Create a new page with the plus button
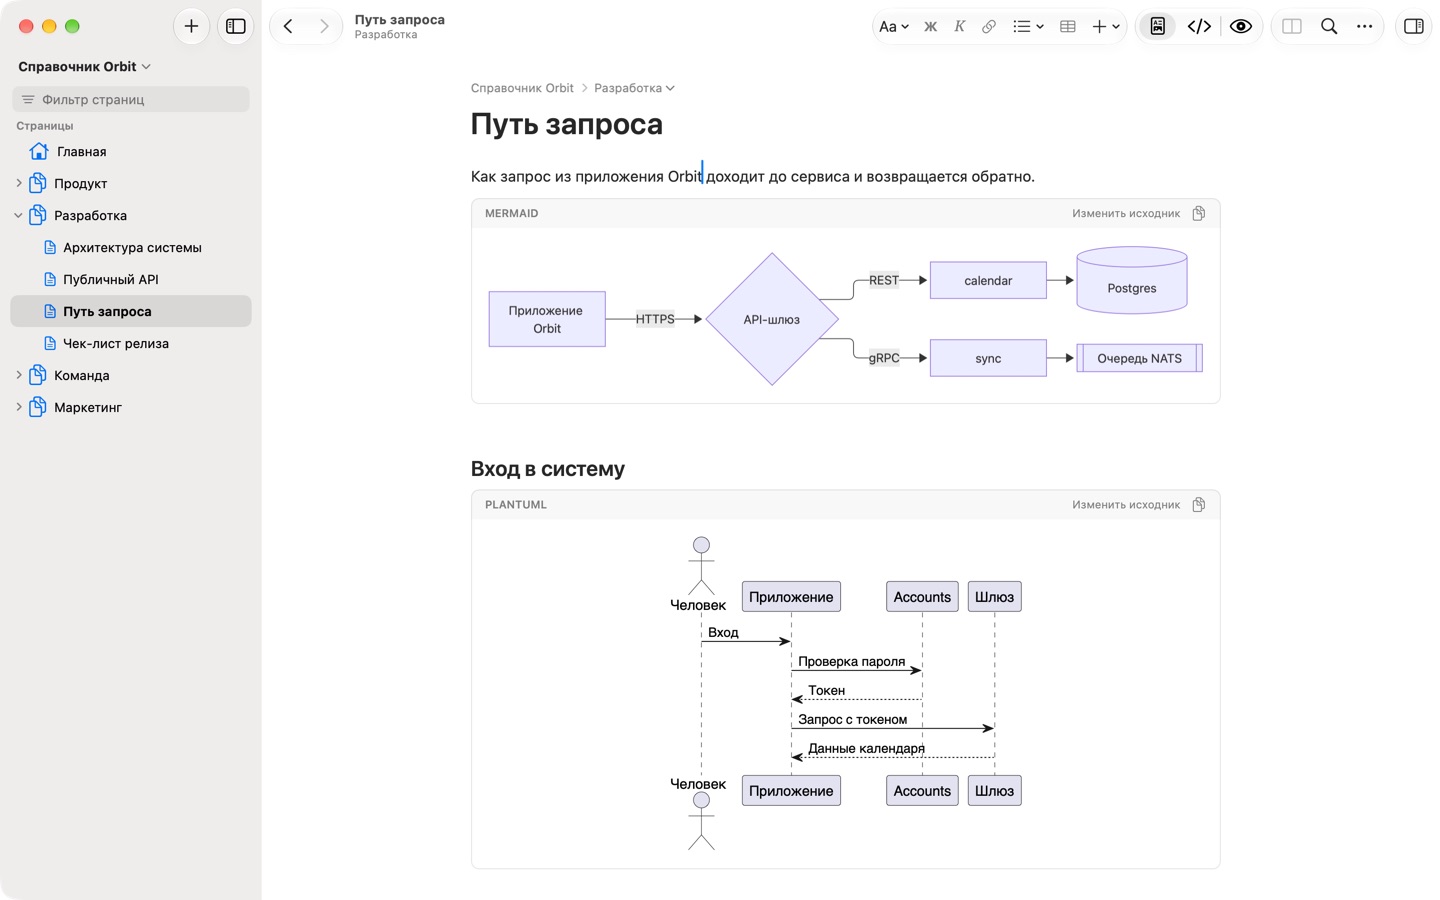 coord(191,26)
